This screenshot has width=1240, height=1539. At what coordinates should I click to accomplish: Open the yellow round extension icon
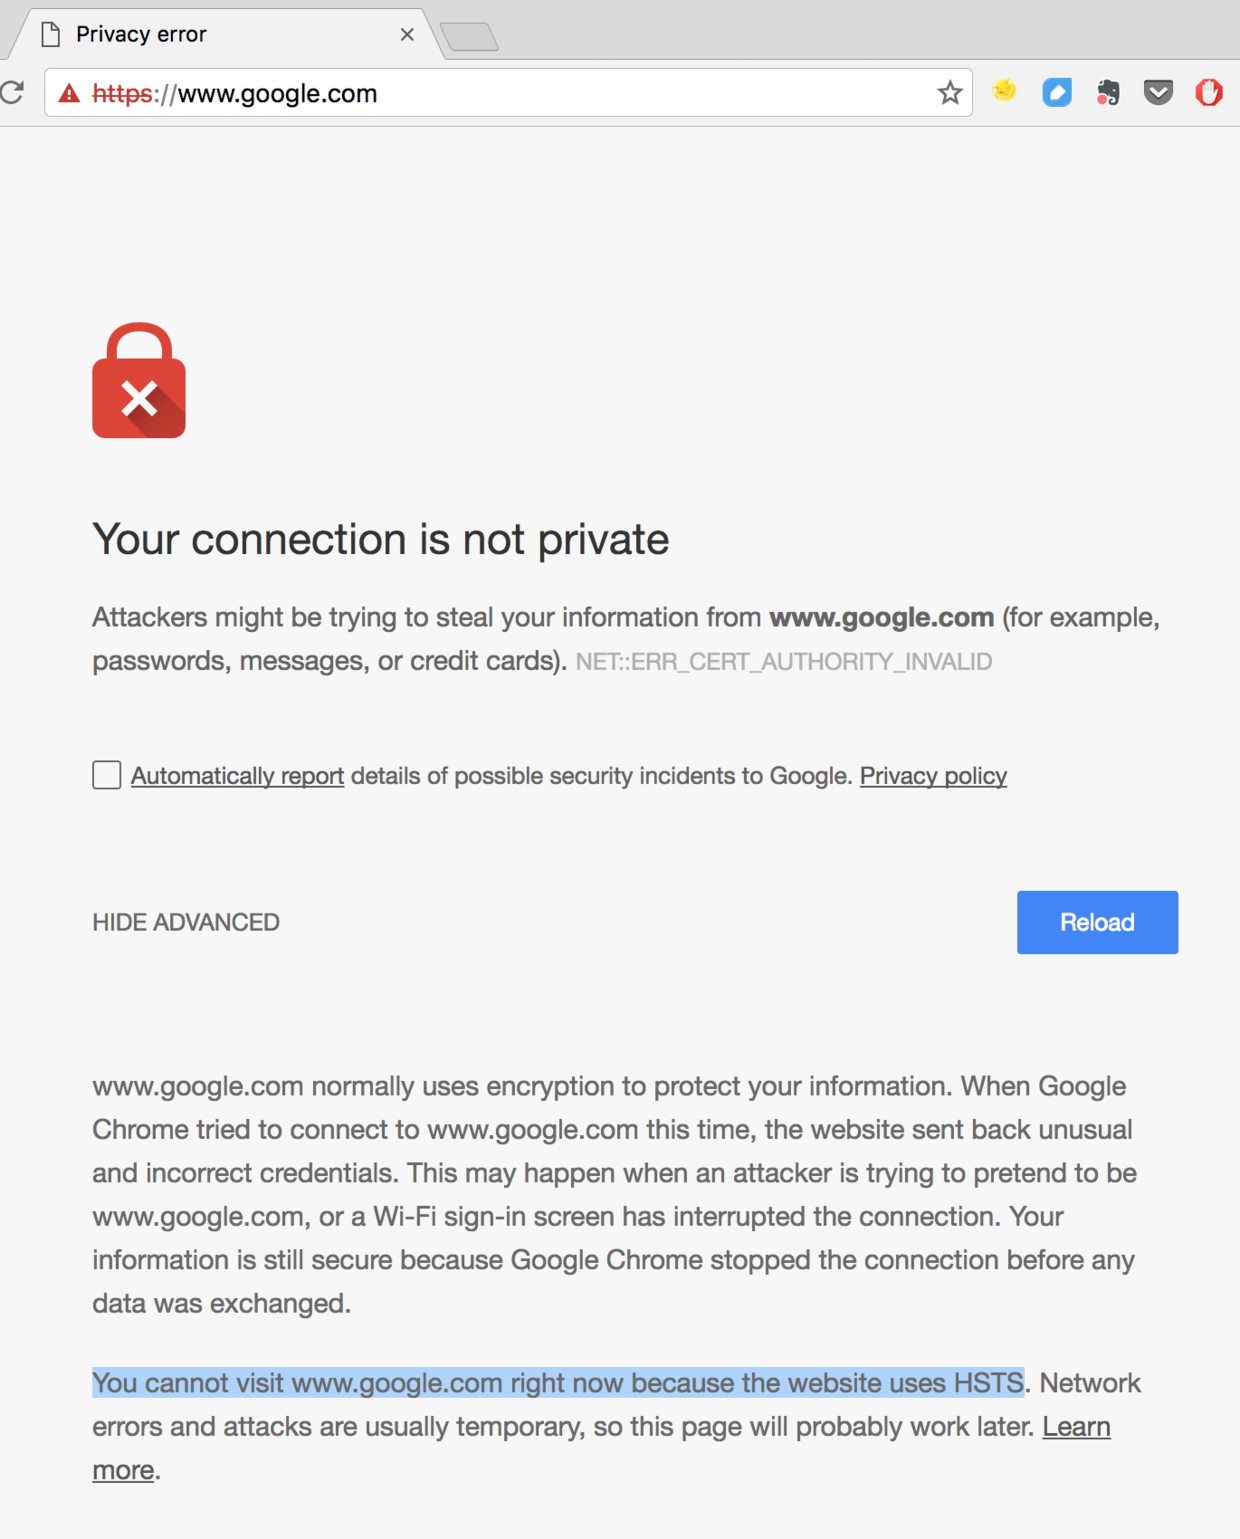point(1004,92)
